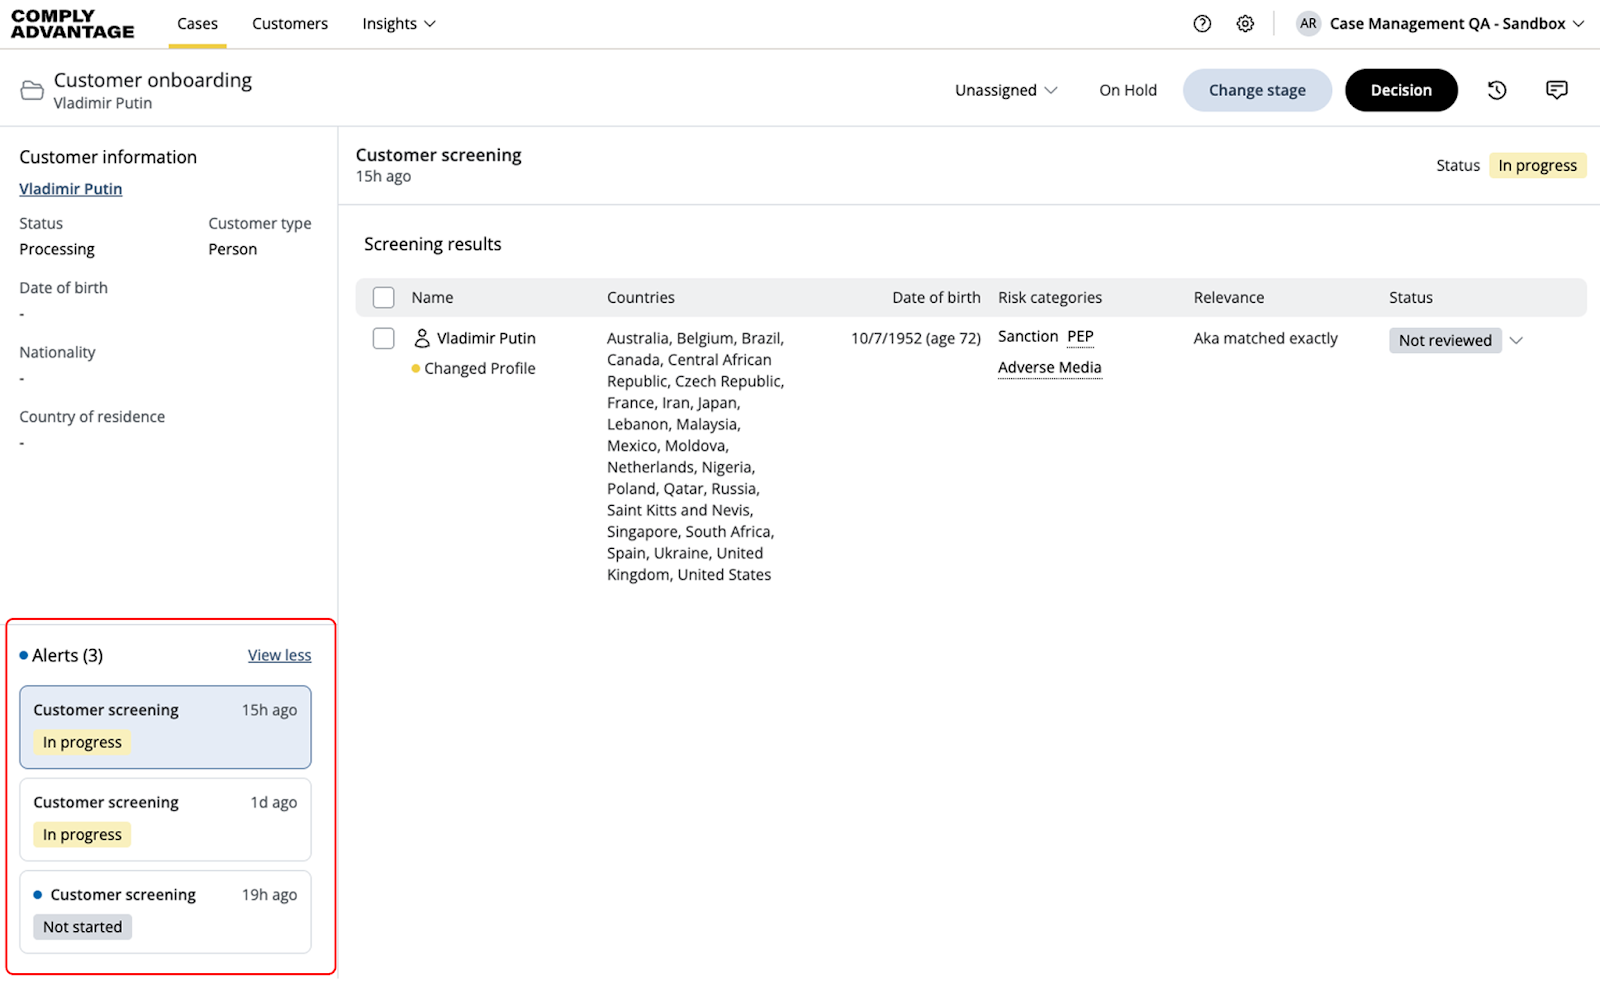This screenshot has width=1600, height=984.
Task: Go to the Cases tab
Action: point(197,24)
